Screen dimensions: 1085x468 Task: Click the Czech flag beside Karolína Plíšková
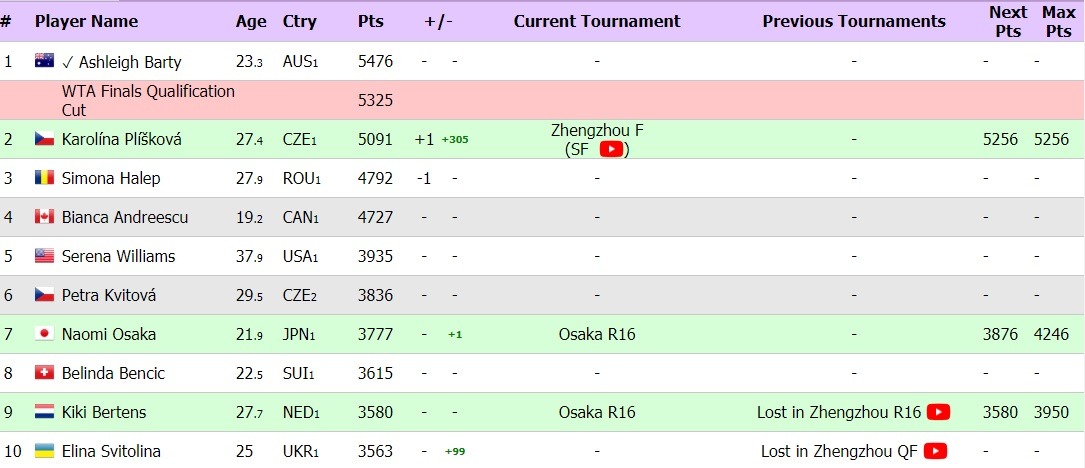[44, 139]
